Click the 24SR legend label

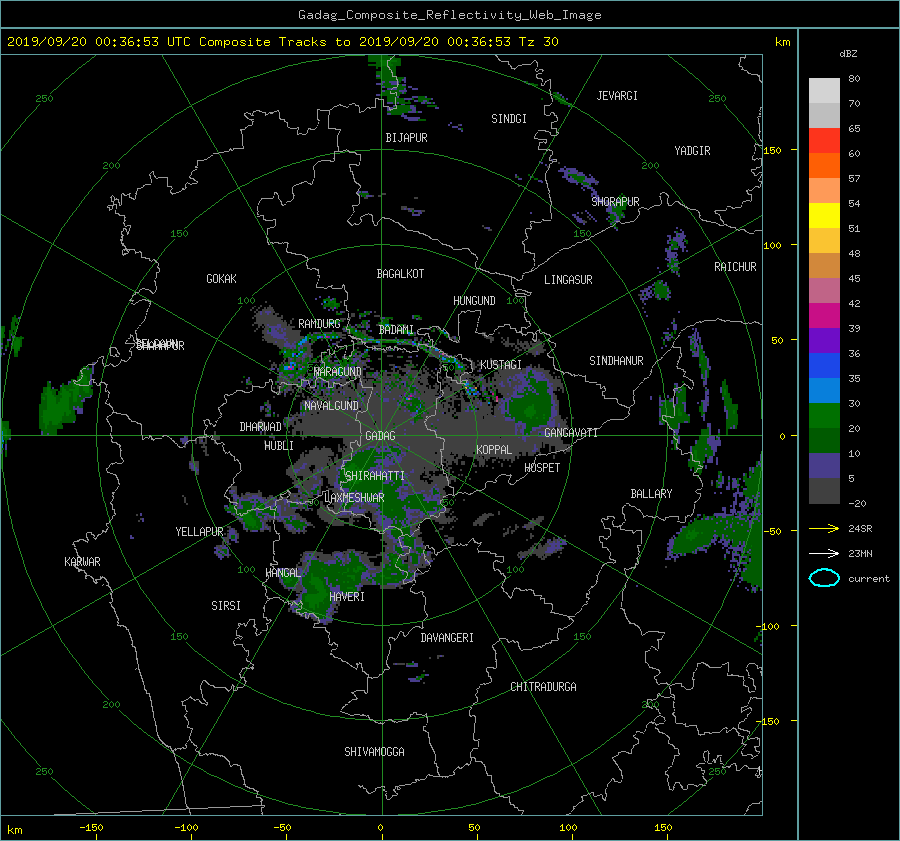tap(860, 528)
